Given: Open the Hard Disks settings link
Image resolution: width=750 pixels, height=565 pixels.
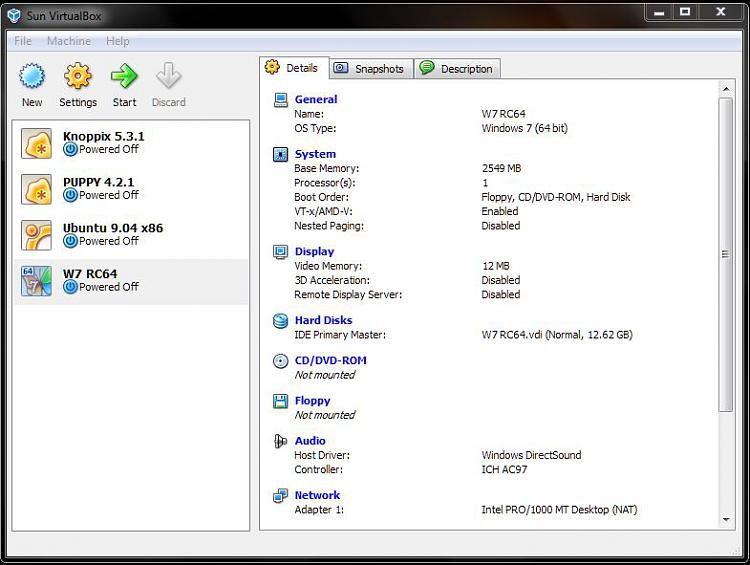Looking at the screenshot, I should click(x=323, y=321).
